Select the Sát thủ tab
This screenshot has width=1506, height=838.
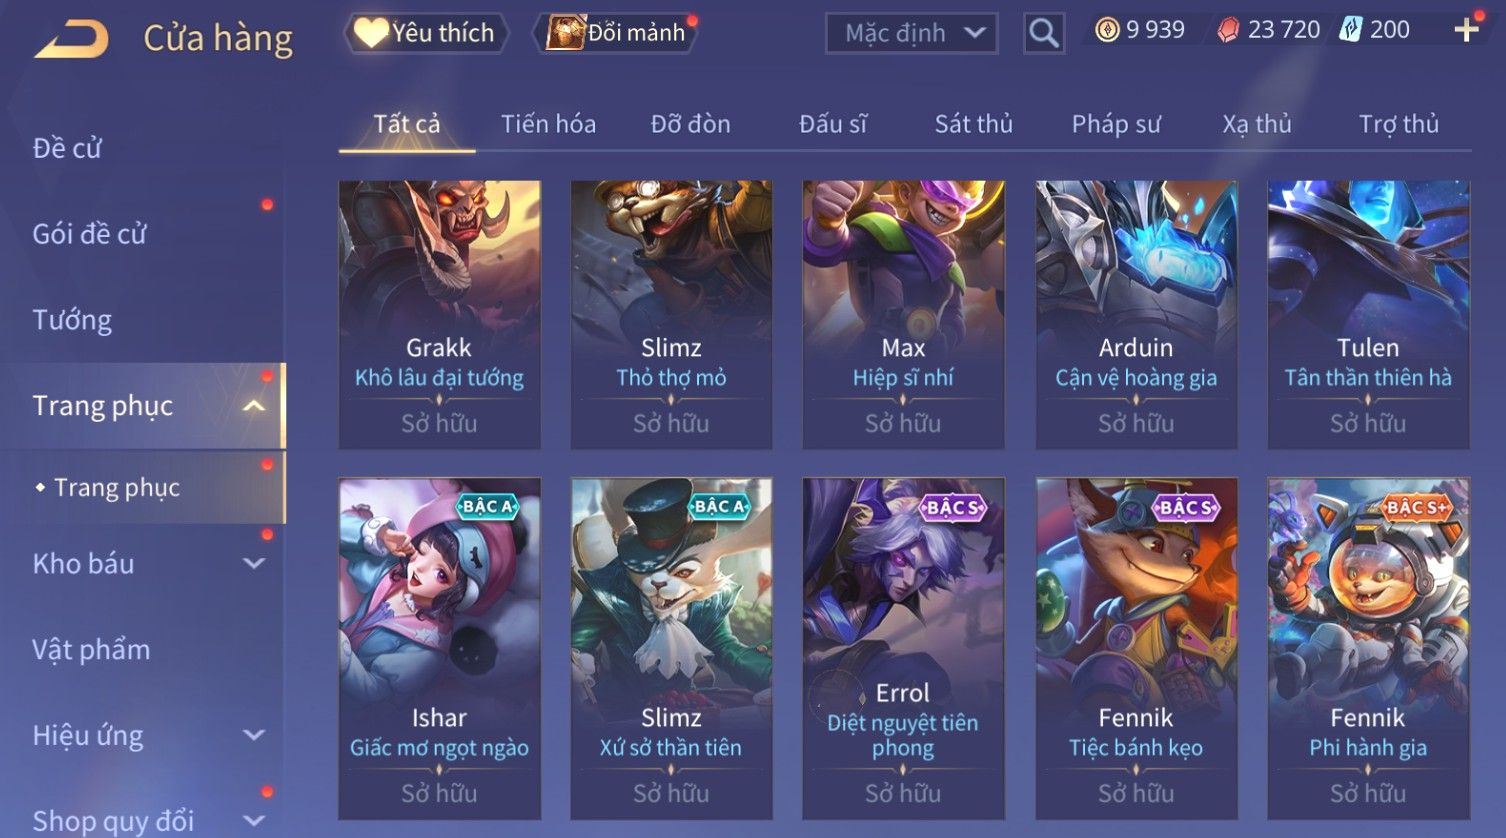click(x=973, y=124)
